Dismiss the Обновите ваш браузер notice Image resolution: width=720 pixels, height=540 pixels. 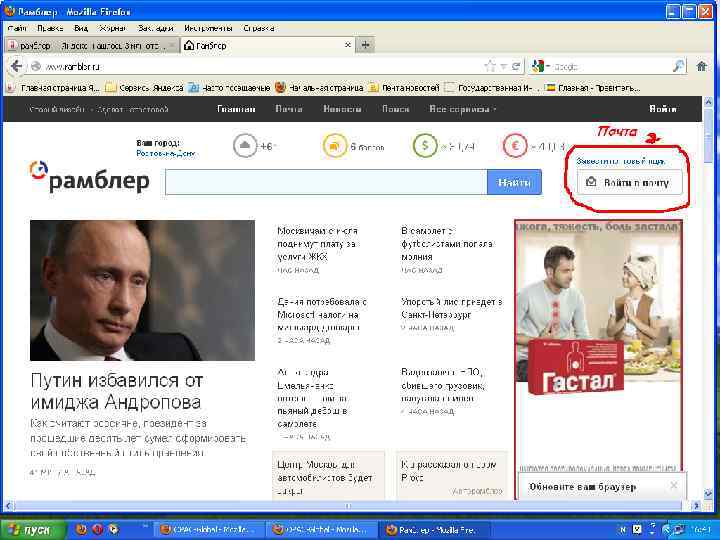674,485
